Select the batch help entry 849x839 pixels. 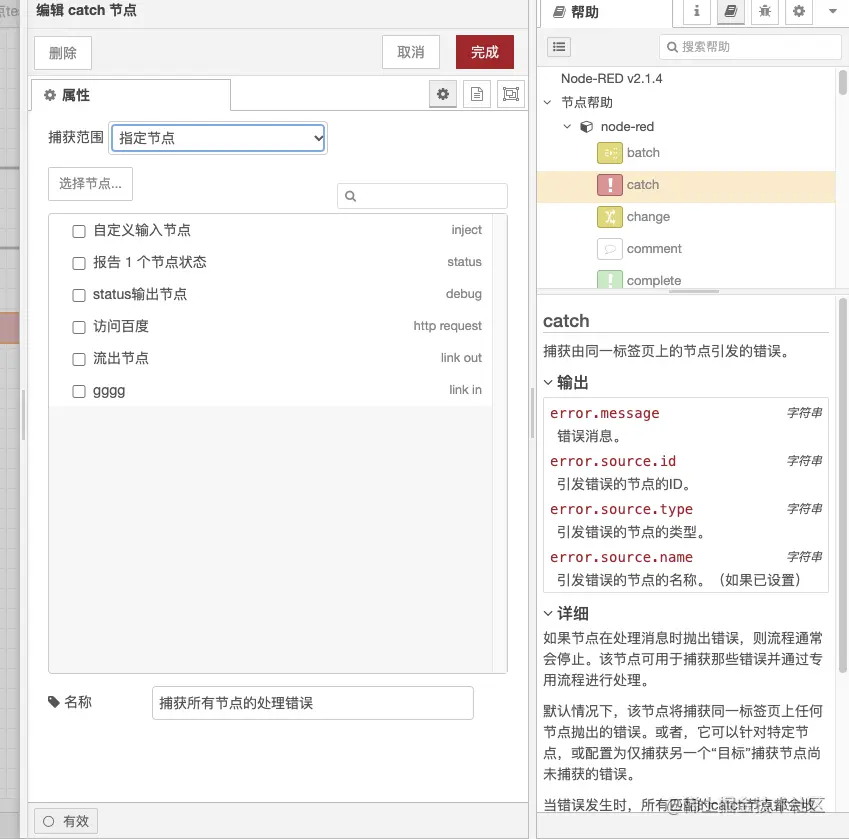click(x=686, y=153)
